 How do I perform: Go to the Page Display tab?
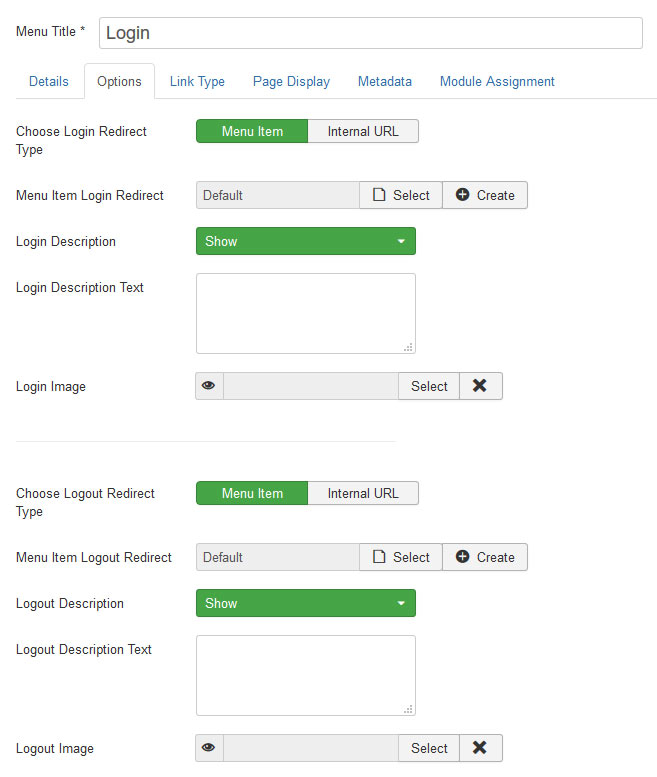tap(291, 81)
